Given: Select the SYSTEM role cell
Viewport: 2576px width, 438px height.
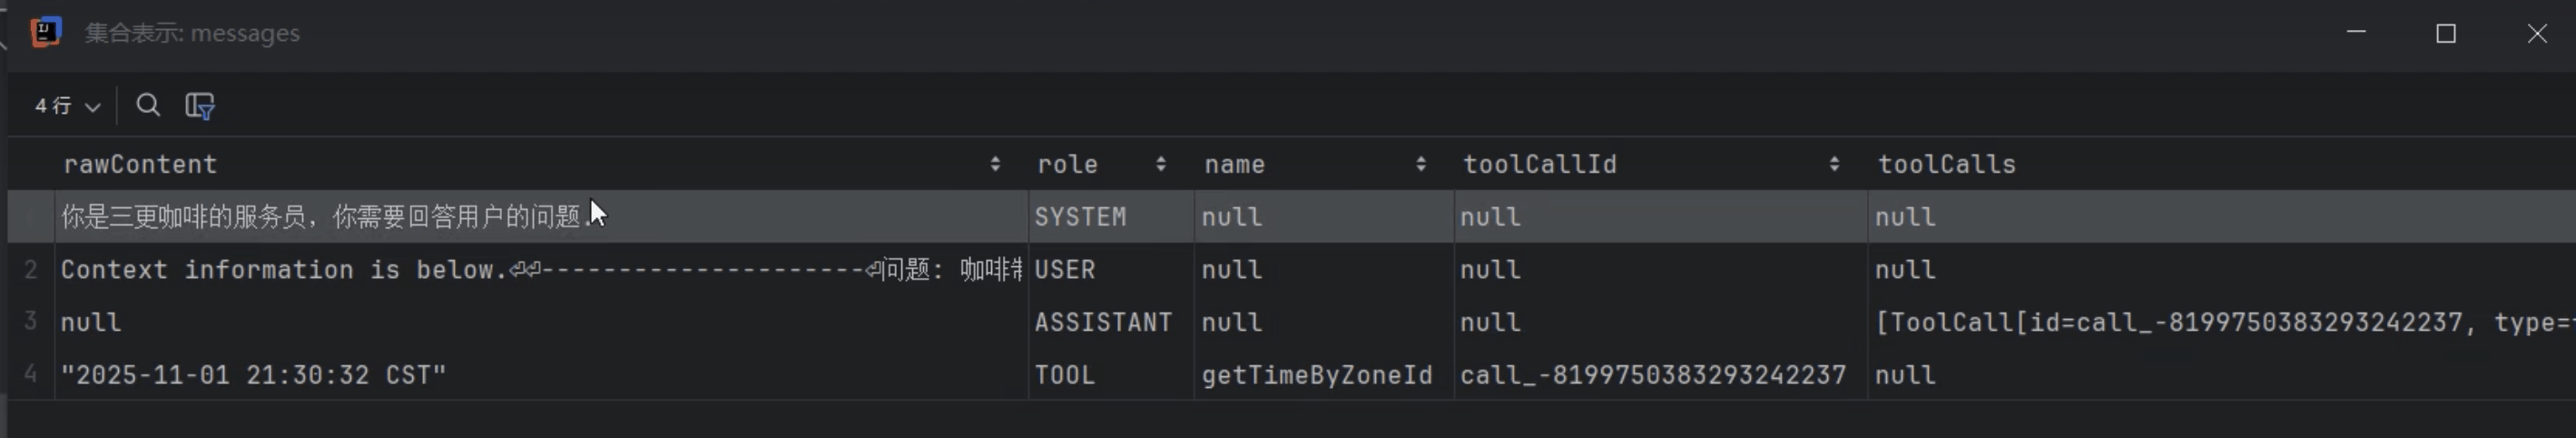Looking at the screenshot, I should pos(1080,217).
